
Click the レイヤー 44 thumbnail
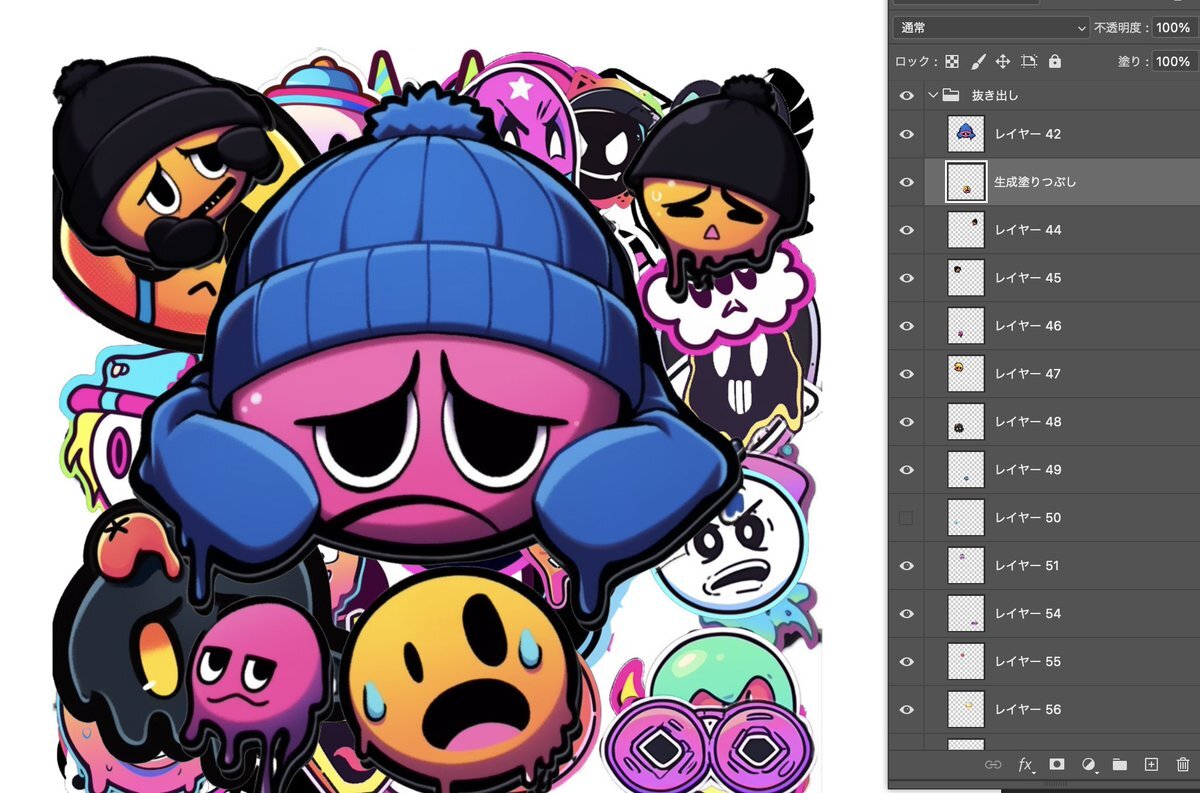[x=966, y=230]
